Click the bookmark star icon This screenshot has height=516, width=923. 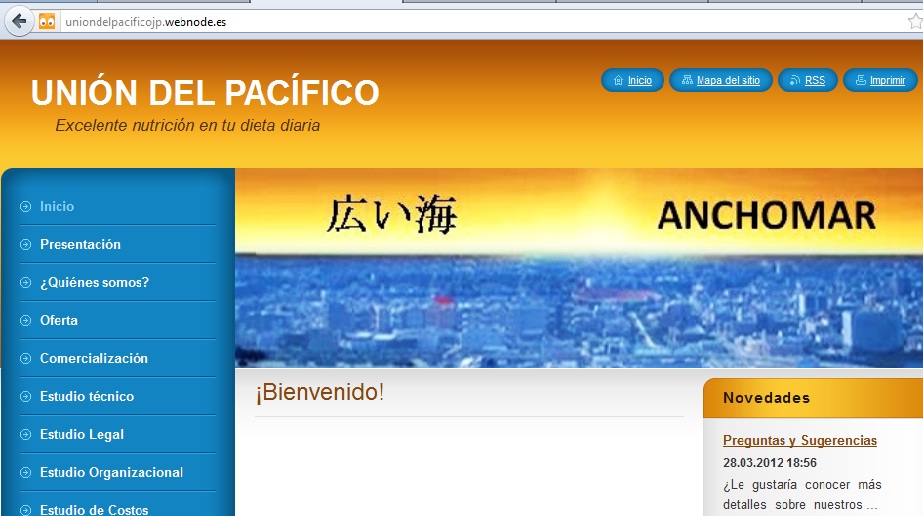[913, 22]
